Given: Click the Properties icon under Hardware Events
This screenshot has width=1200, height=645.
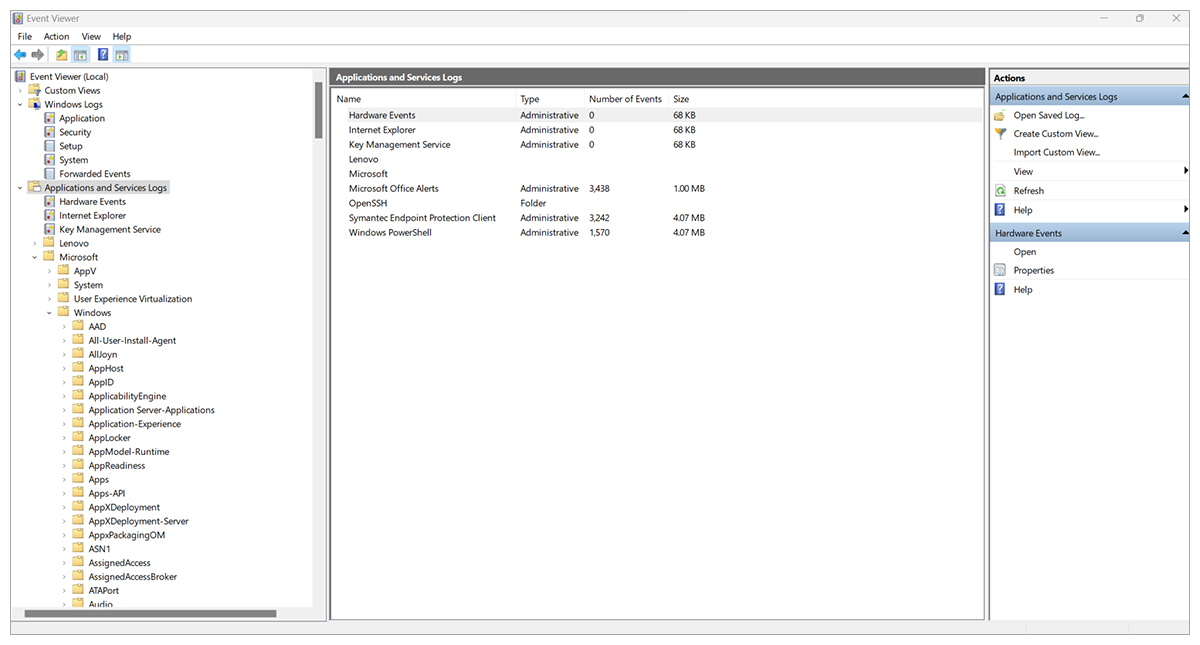Looking at the screenshot, I should (x=999, y=269).
